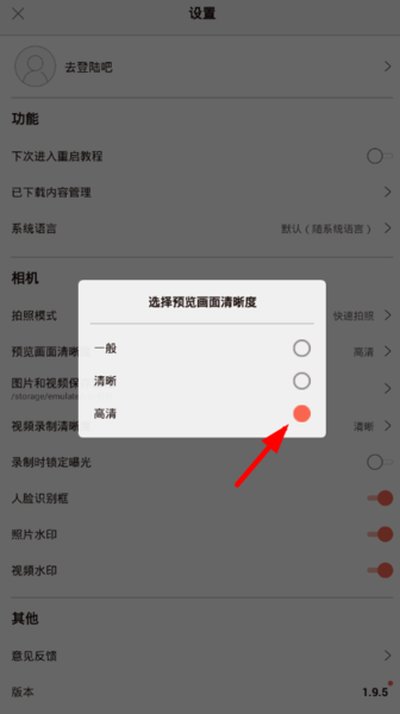Open 意见反馈 chevron arrow
400x714 pixels.
[387, 656]
